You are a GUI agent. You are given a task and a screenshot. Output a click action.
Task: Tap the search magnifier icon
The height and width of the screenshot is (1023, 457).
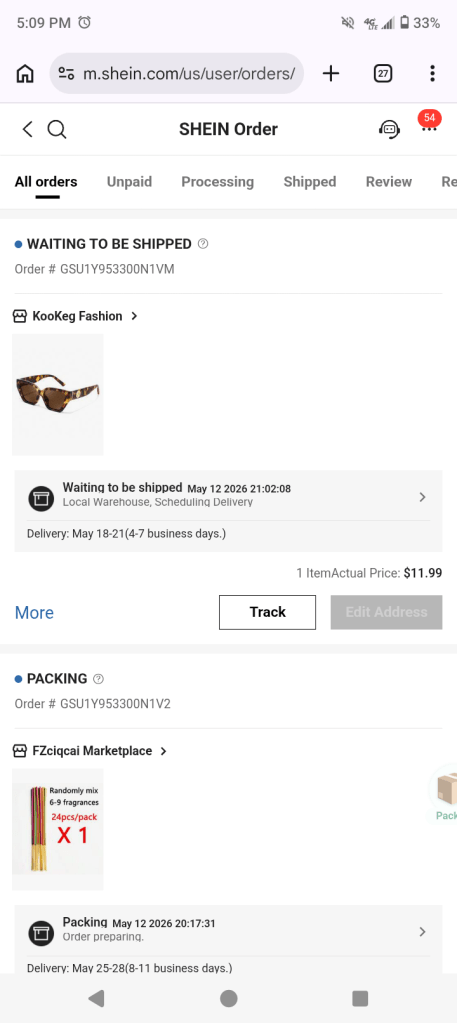[57, 129]
